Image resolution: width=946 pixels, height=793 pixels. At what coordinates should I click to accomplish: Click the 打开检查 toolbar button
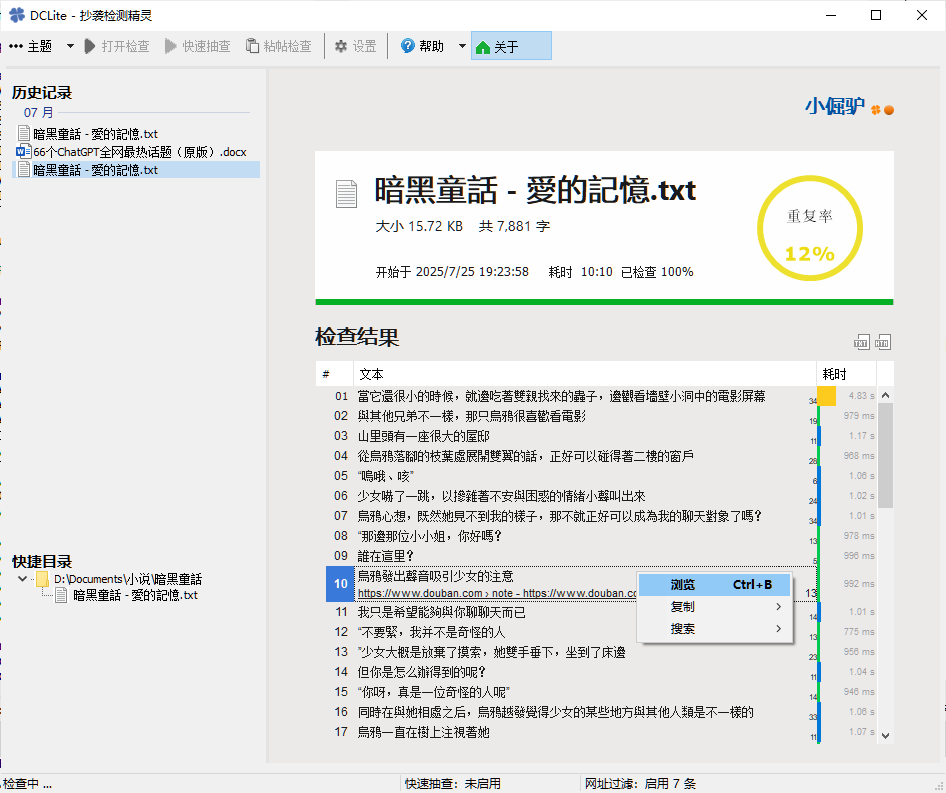pyautogui.click(x=117, y=46)
